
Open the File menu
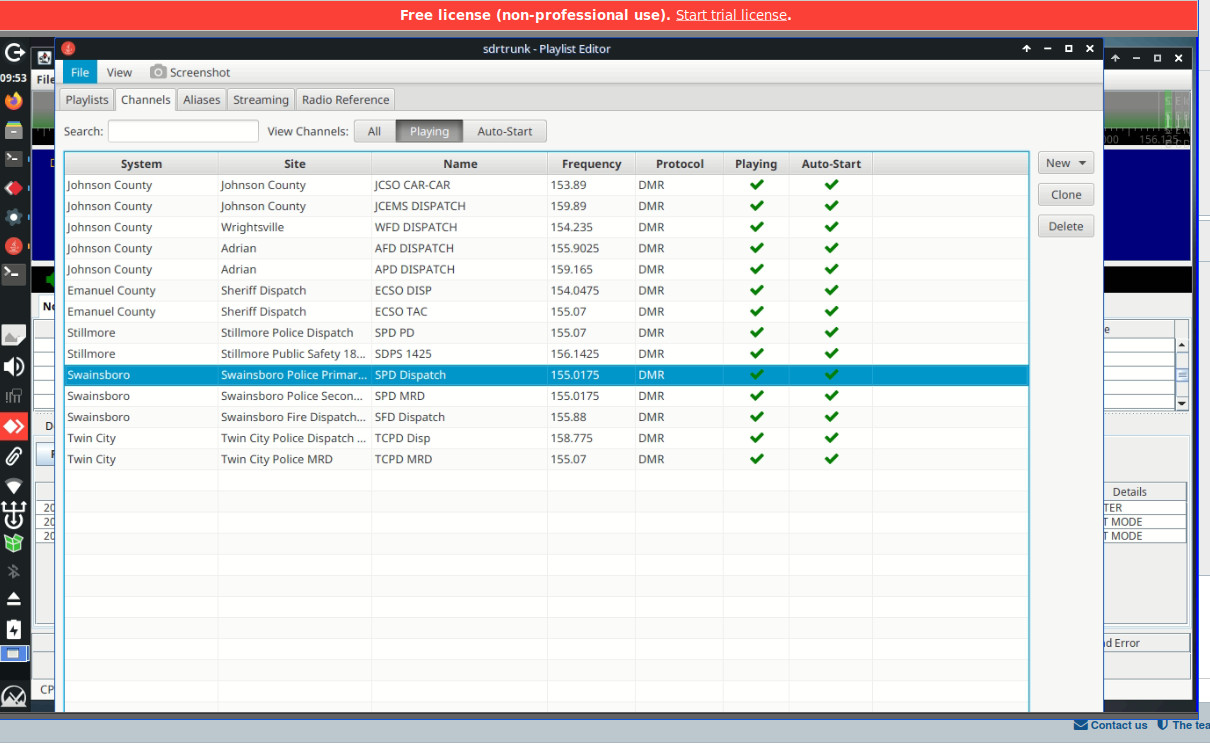[x=80, y=72]
